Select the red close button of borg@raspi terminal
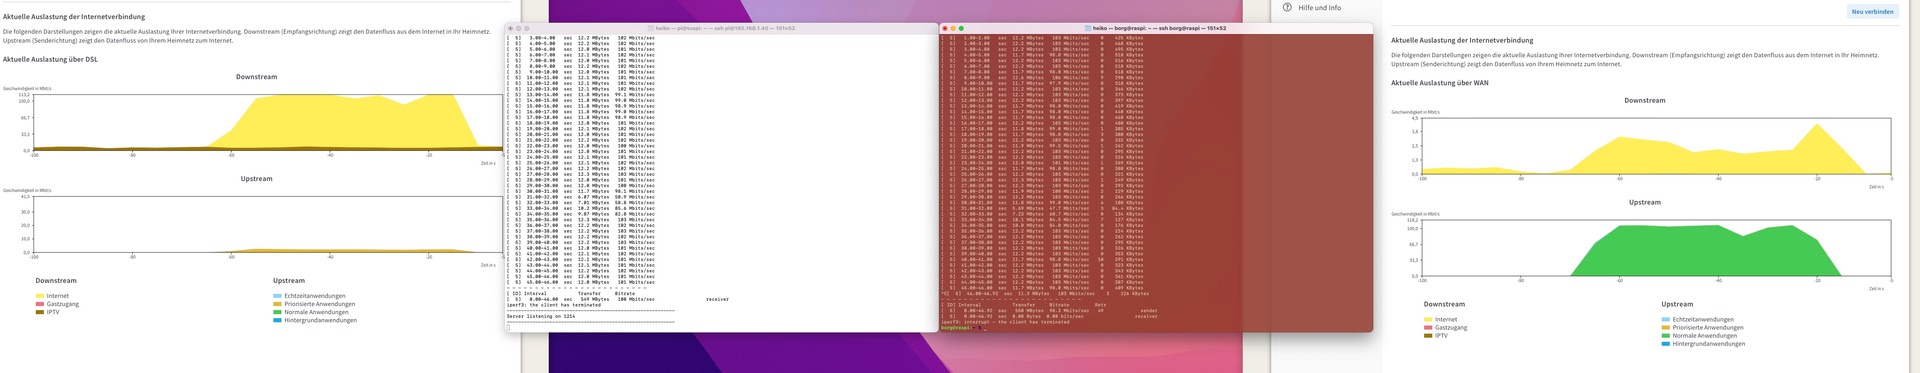The image size is (1920, 373). [946, 28]
